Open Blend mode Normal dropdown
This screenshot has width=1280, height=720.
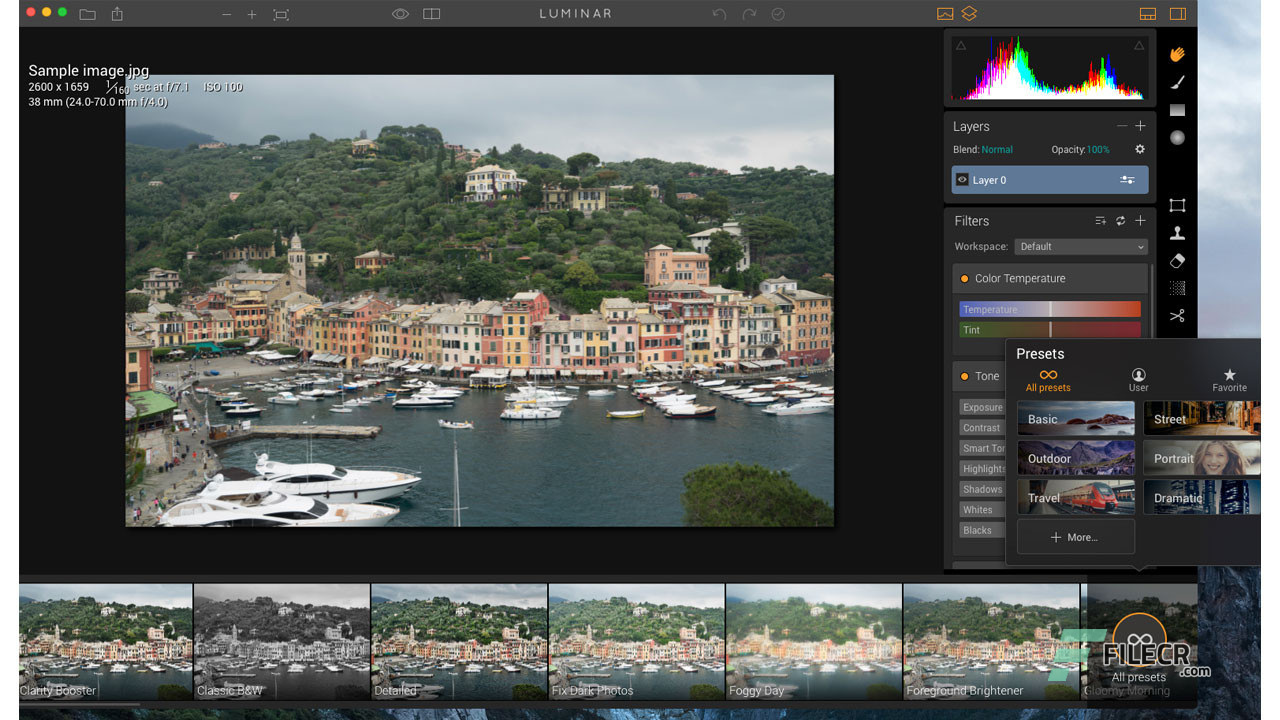996,150
